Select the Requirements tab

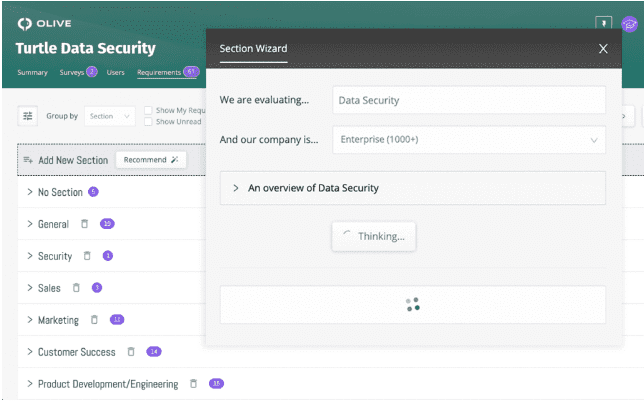tap(159, 73)
